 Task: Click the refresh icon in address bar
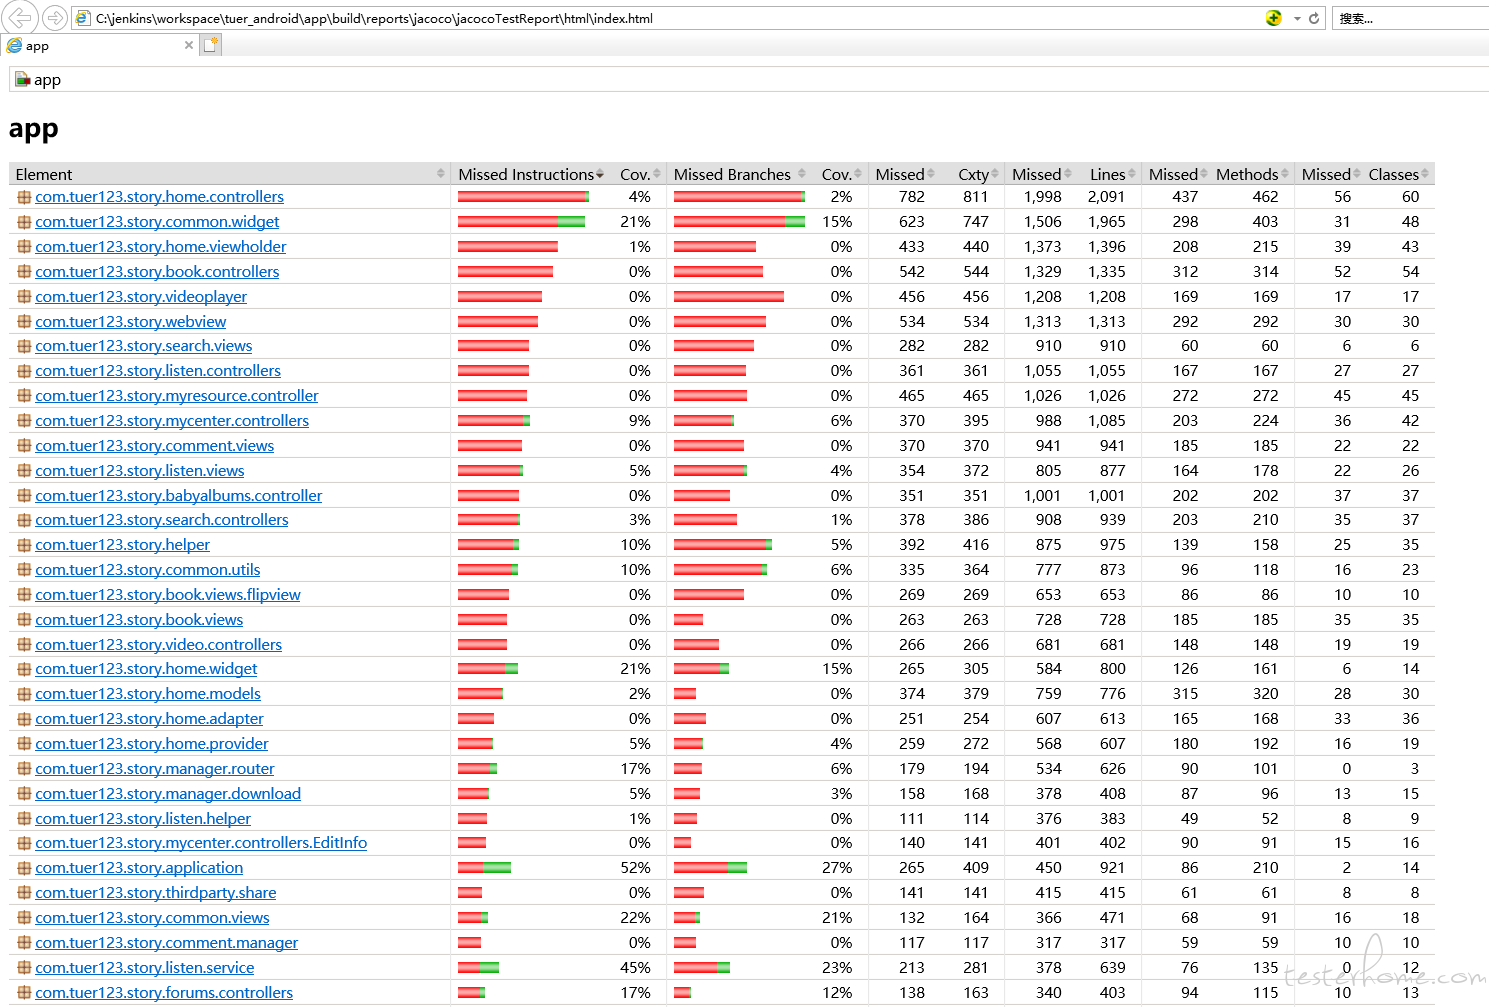(1314, 18)
